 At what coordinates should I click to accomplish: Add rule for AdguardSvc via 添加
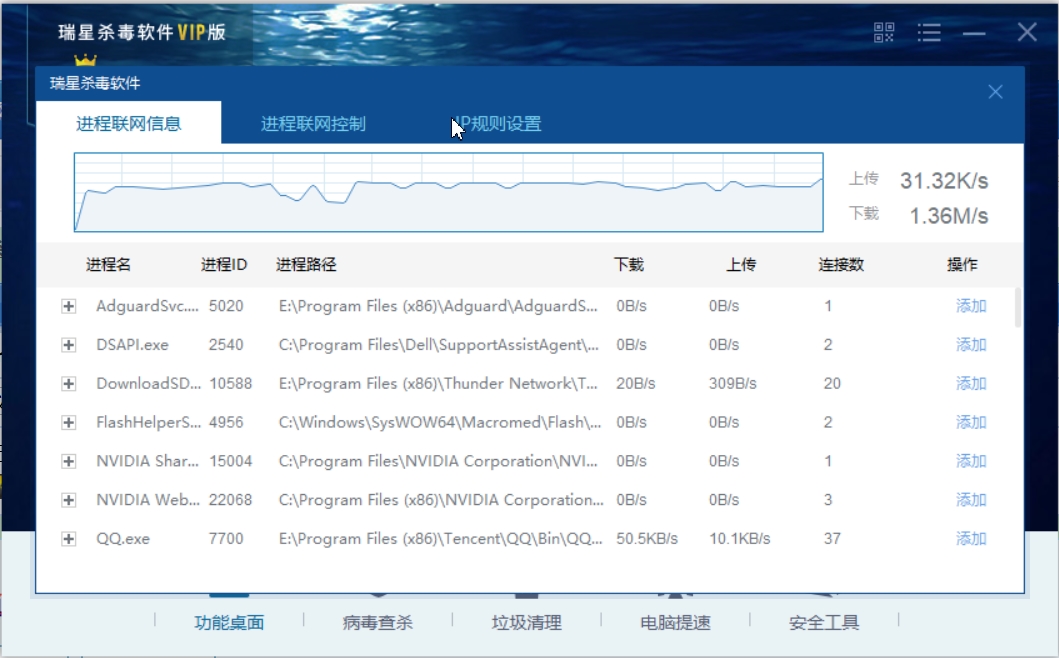tap(970, 307)
